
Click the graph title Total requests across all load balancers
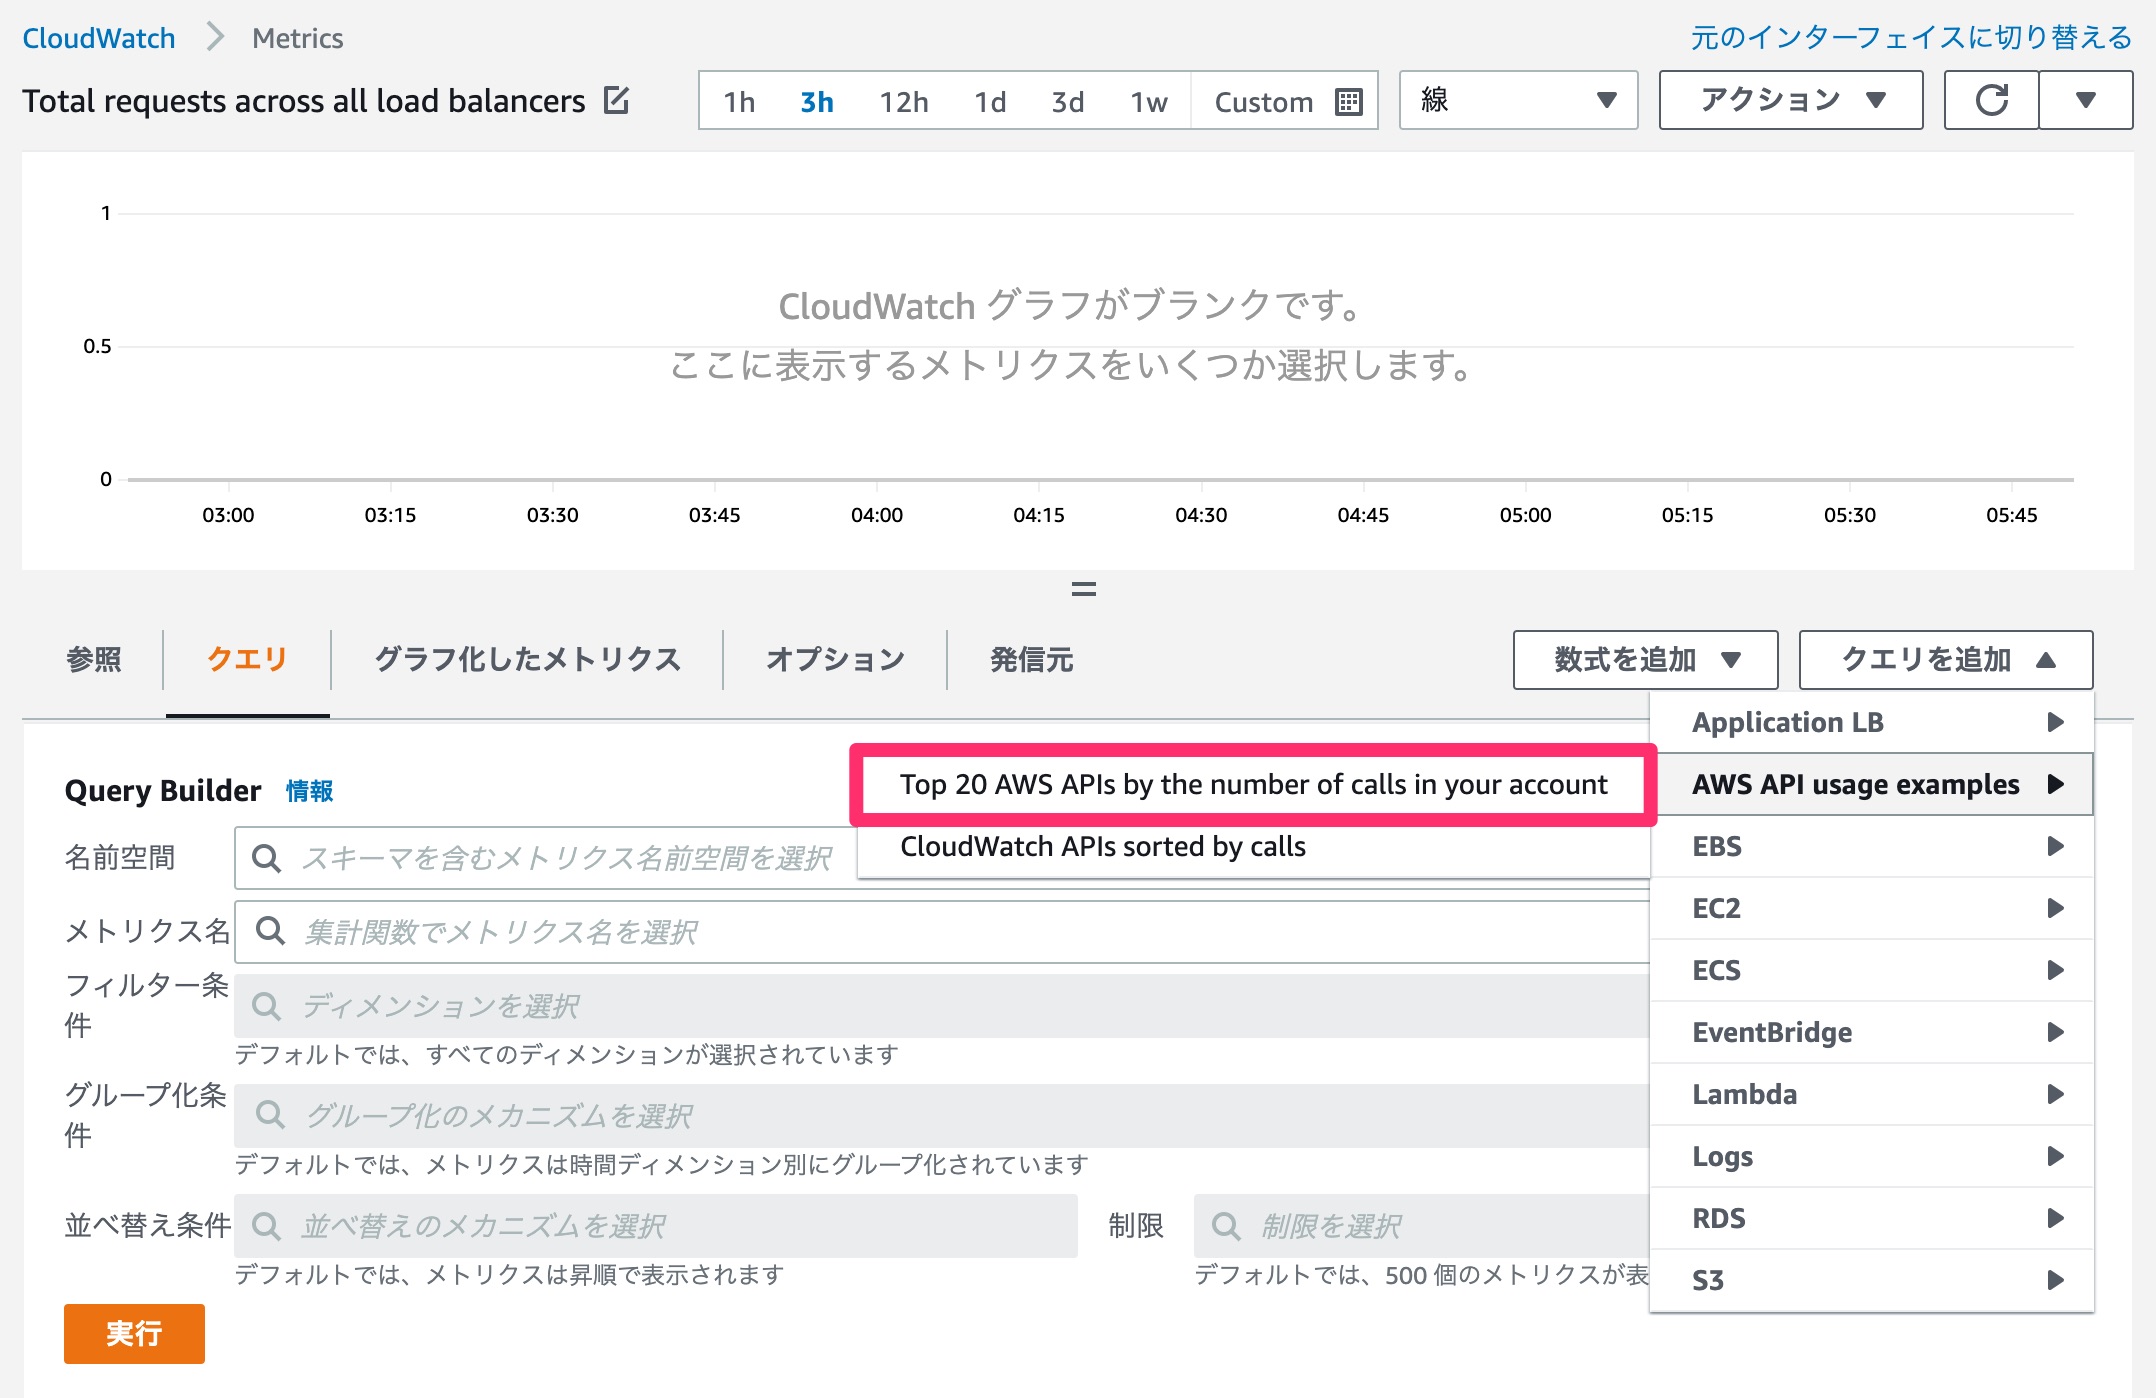pyautogui.click(x=304, y=101)
